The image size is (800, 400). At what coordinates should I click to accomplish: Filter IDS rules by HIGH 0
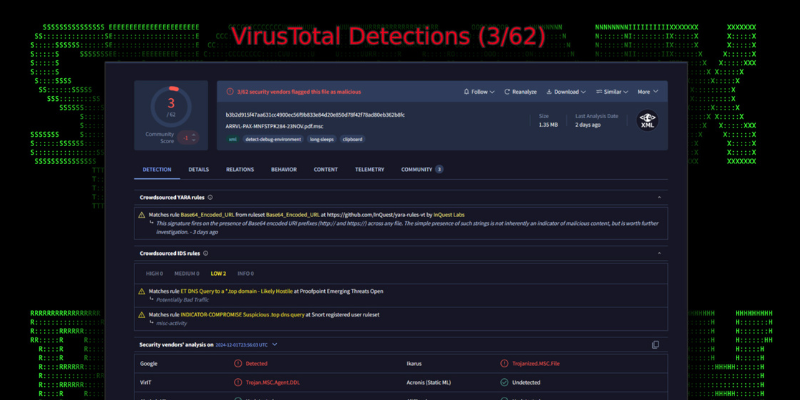pos(154,273)
